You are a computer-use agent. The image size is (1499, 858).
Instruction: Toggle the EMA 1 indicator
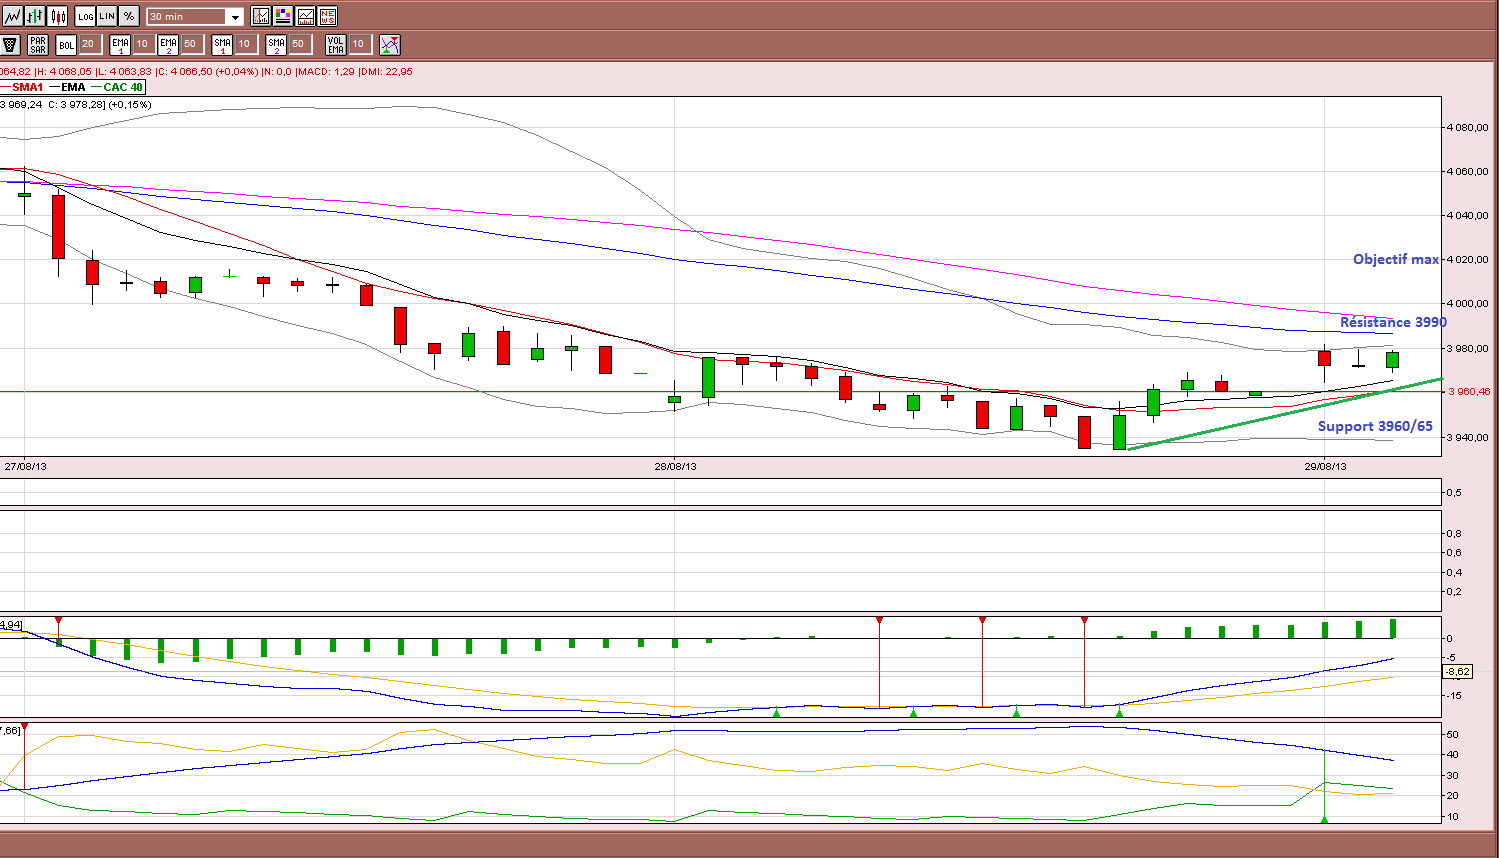click(x=121, y=45)
